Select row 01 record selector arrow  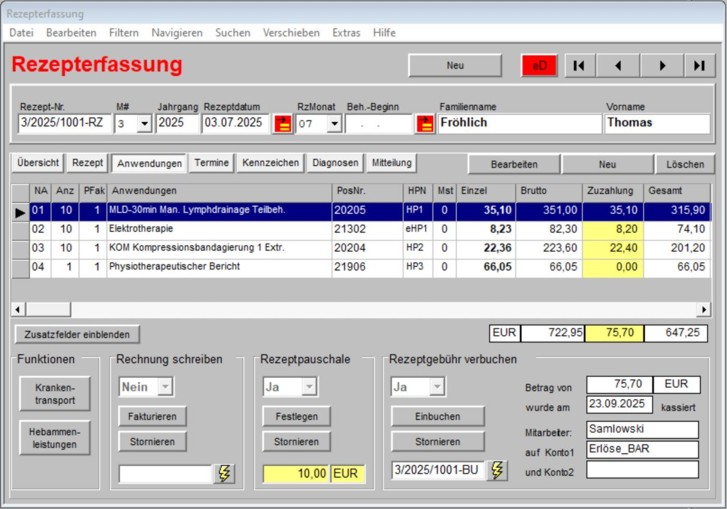(20, 212)
